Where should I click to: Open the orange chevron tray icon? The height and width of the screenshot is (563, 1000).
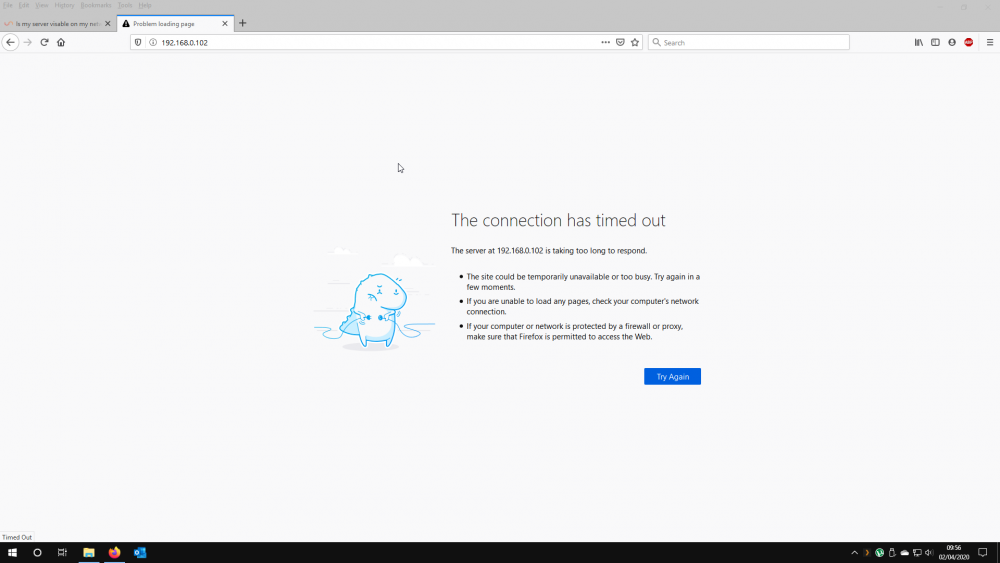(x=867, y=553)
